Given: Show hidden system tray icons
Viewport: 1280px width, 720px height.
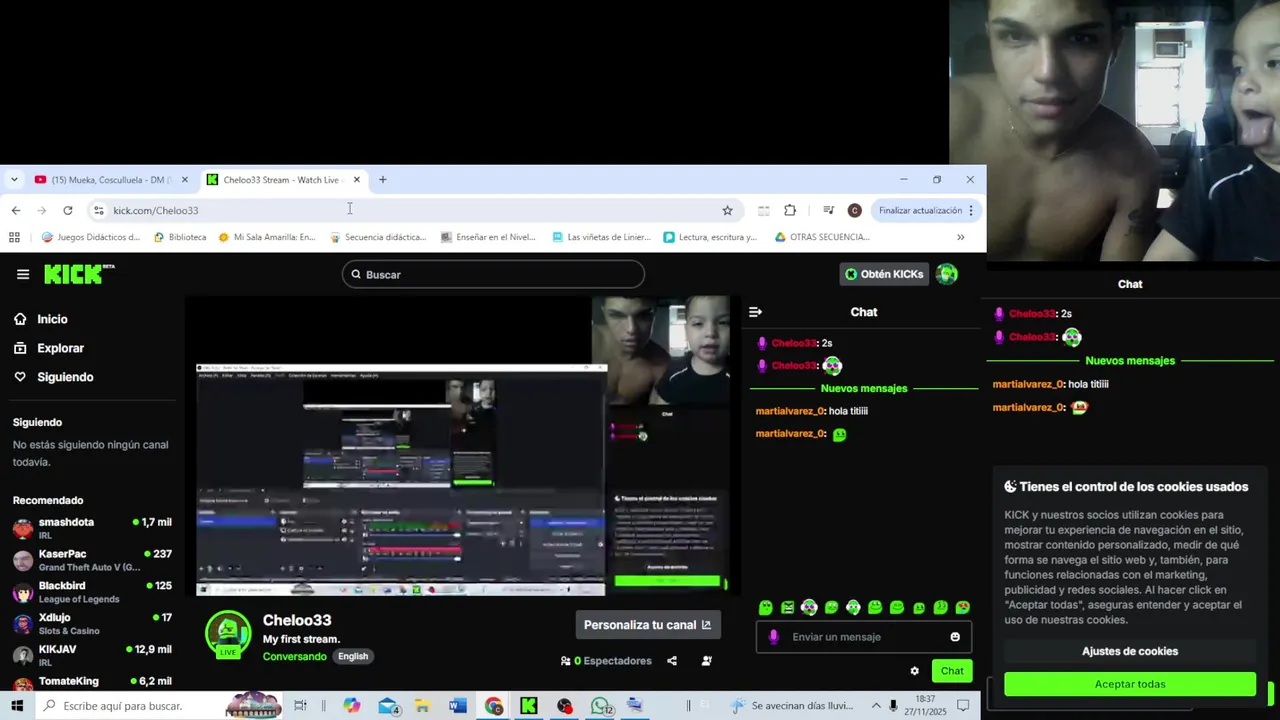Looking at the screenshot, I should pyautogui.click(x=876, y=706).
